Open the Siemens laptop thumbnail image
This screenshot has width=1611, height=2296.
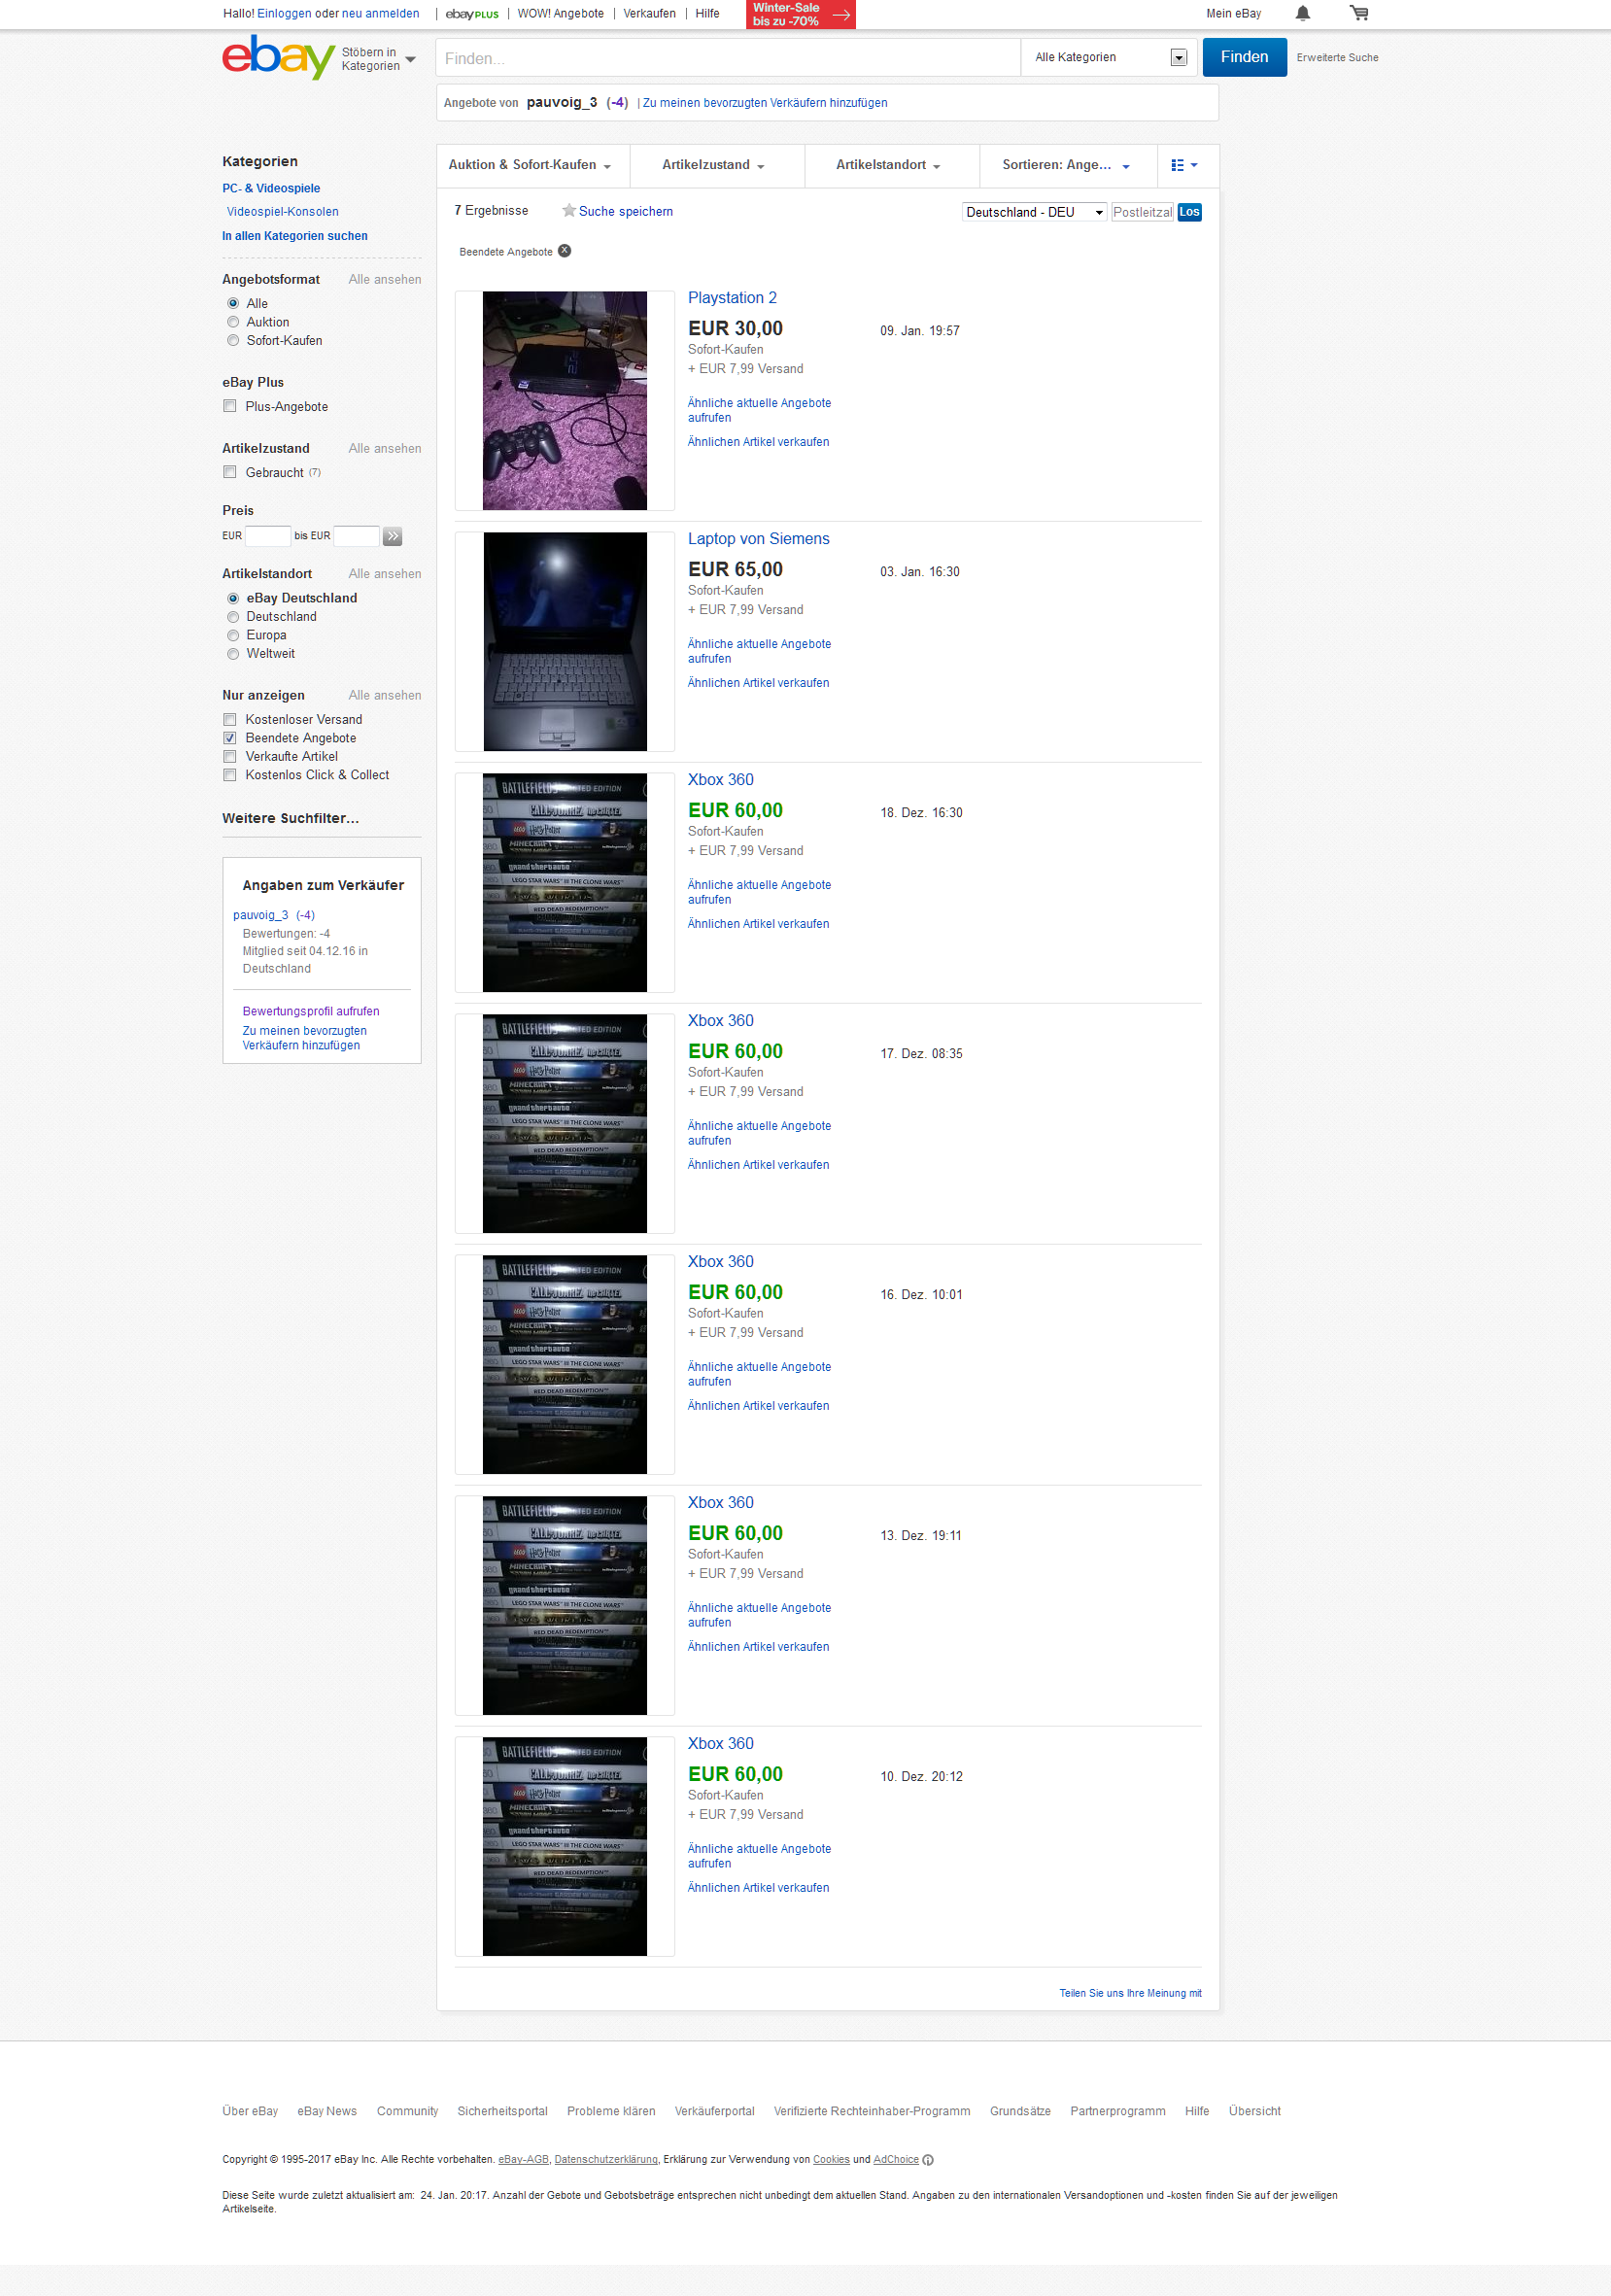click(x=565, y=642)
